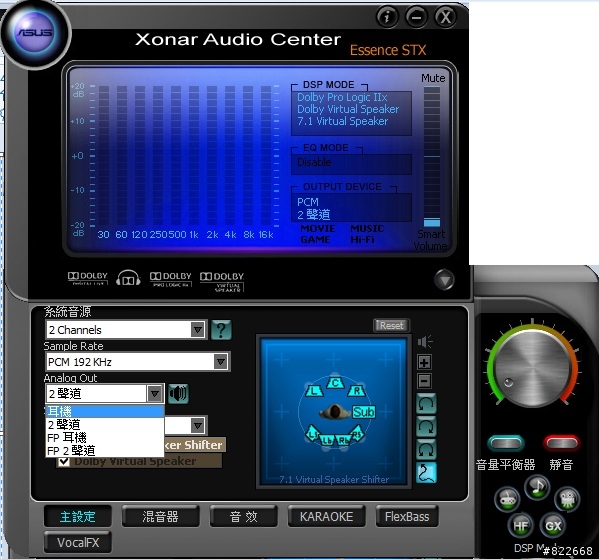
Task: Choose FP 2 聲道 from the Analog Out list
Action: (105, 450)
